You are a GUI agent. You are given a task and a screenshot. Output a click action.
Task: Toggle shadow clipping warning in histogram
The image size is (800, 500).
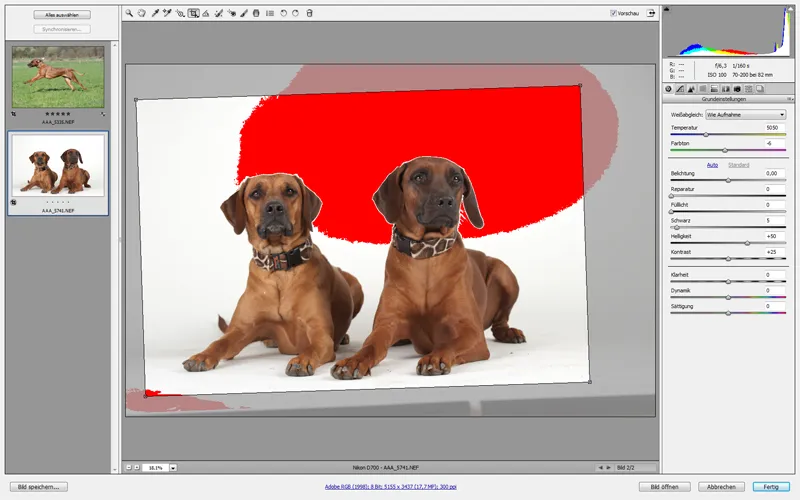(x=666, y=9)
